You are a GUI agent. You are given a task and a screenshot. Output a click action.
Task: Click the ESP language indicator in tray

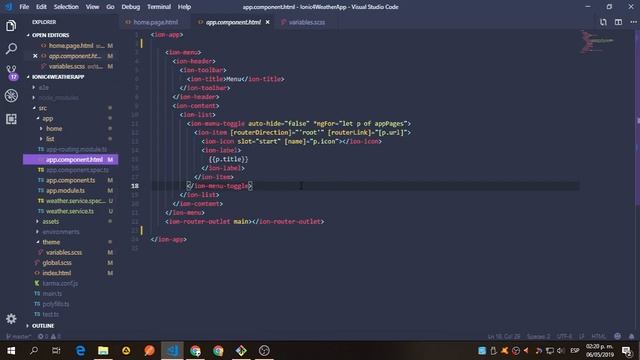tap(575, 351)
